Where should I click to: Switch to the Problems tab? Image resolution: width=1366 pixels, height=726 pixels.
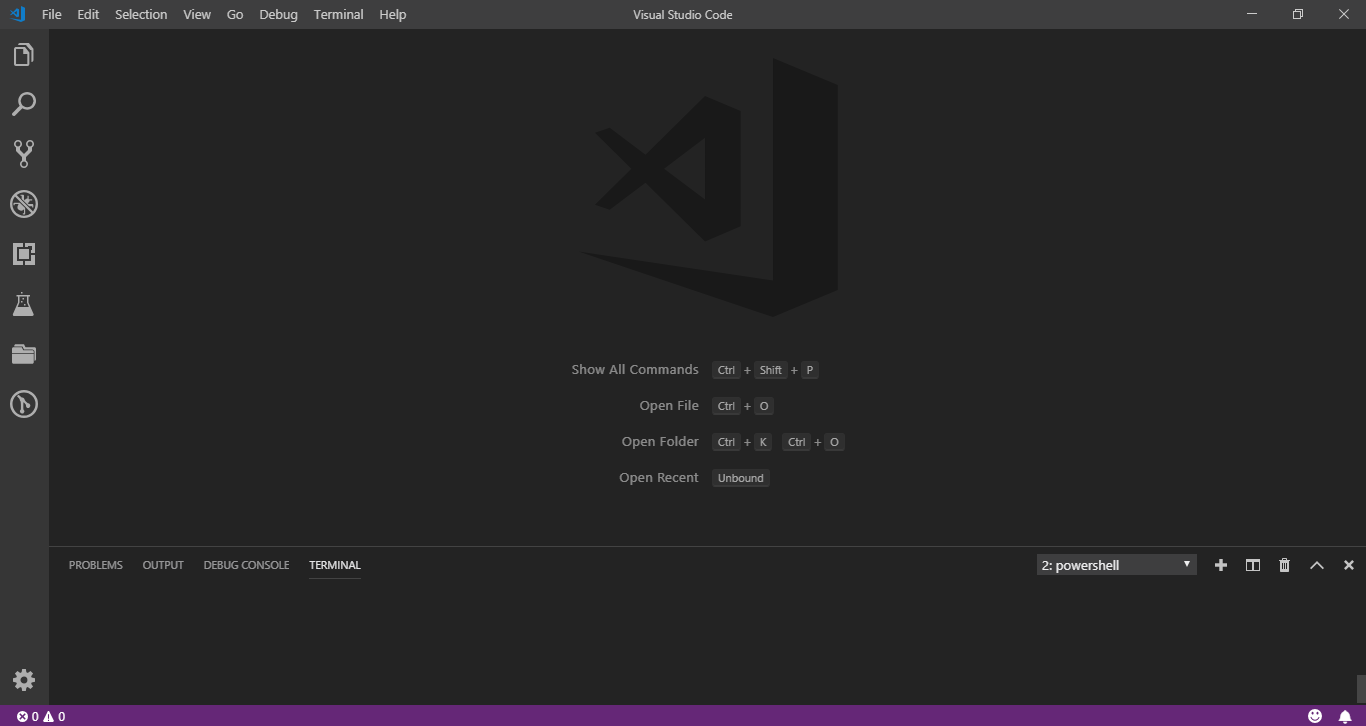[95, 565]
